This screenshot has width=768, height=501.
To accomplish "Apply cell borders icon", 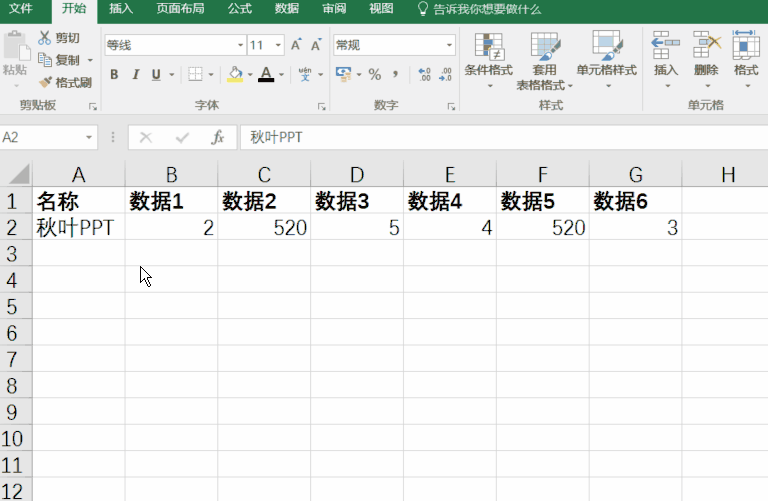I will coord(195,74).
